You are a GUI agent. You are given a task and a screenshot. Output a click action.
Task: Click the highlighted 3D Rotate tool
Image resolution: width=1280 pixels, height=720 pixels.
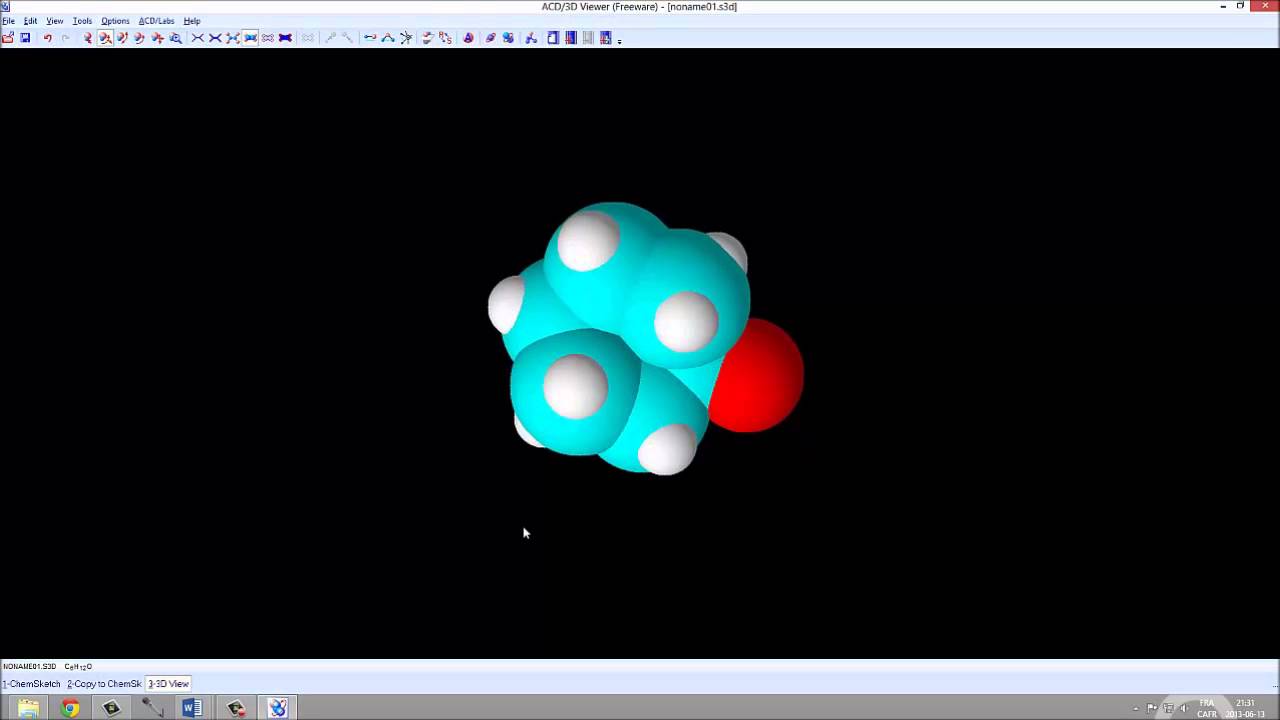[x=105, y=38]
